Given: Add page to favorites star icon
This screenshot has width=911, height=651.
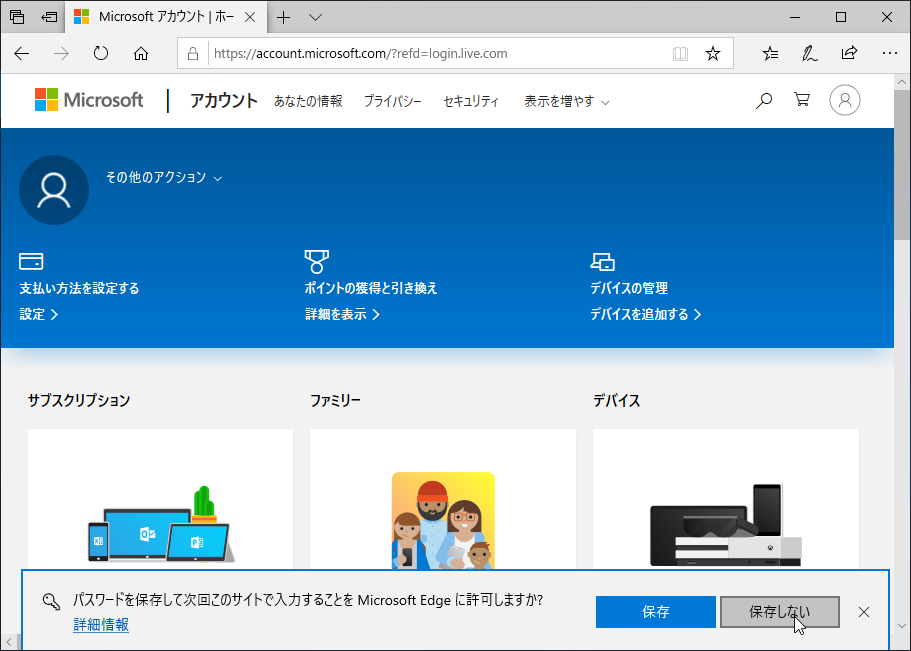Looking at the screenshot, I should pos(713,54).
